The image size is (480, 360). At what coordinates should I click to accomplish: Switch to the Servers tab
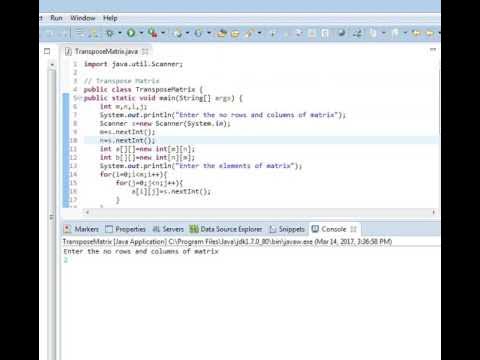click(168, 229)
